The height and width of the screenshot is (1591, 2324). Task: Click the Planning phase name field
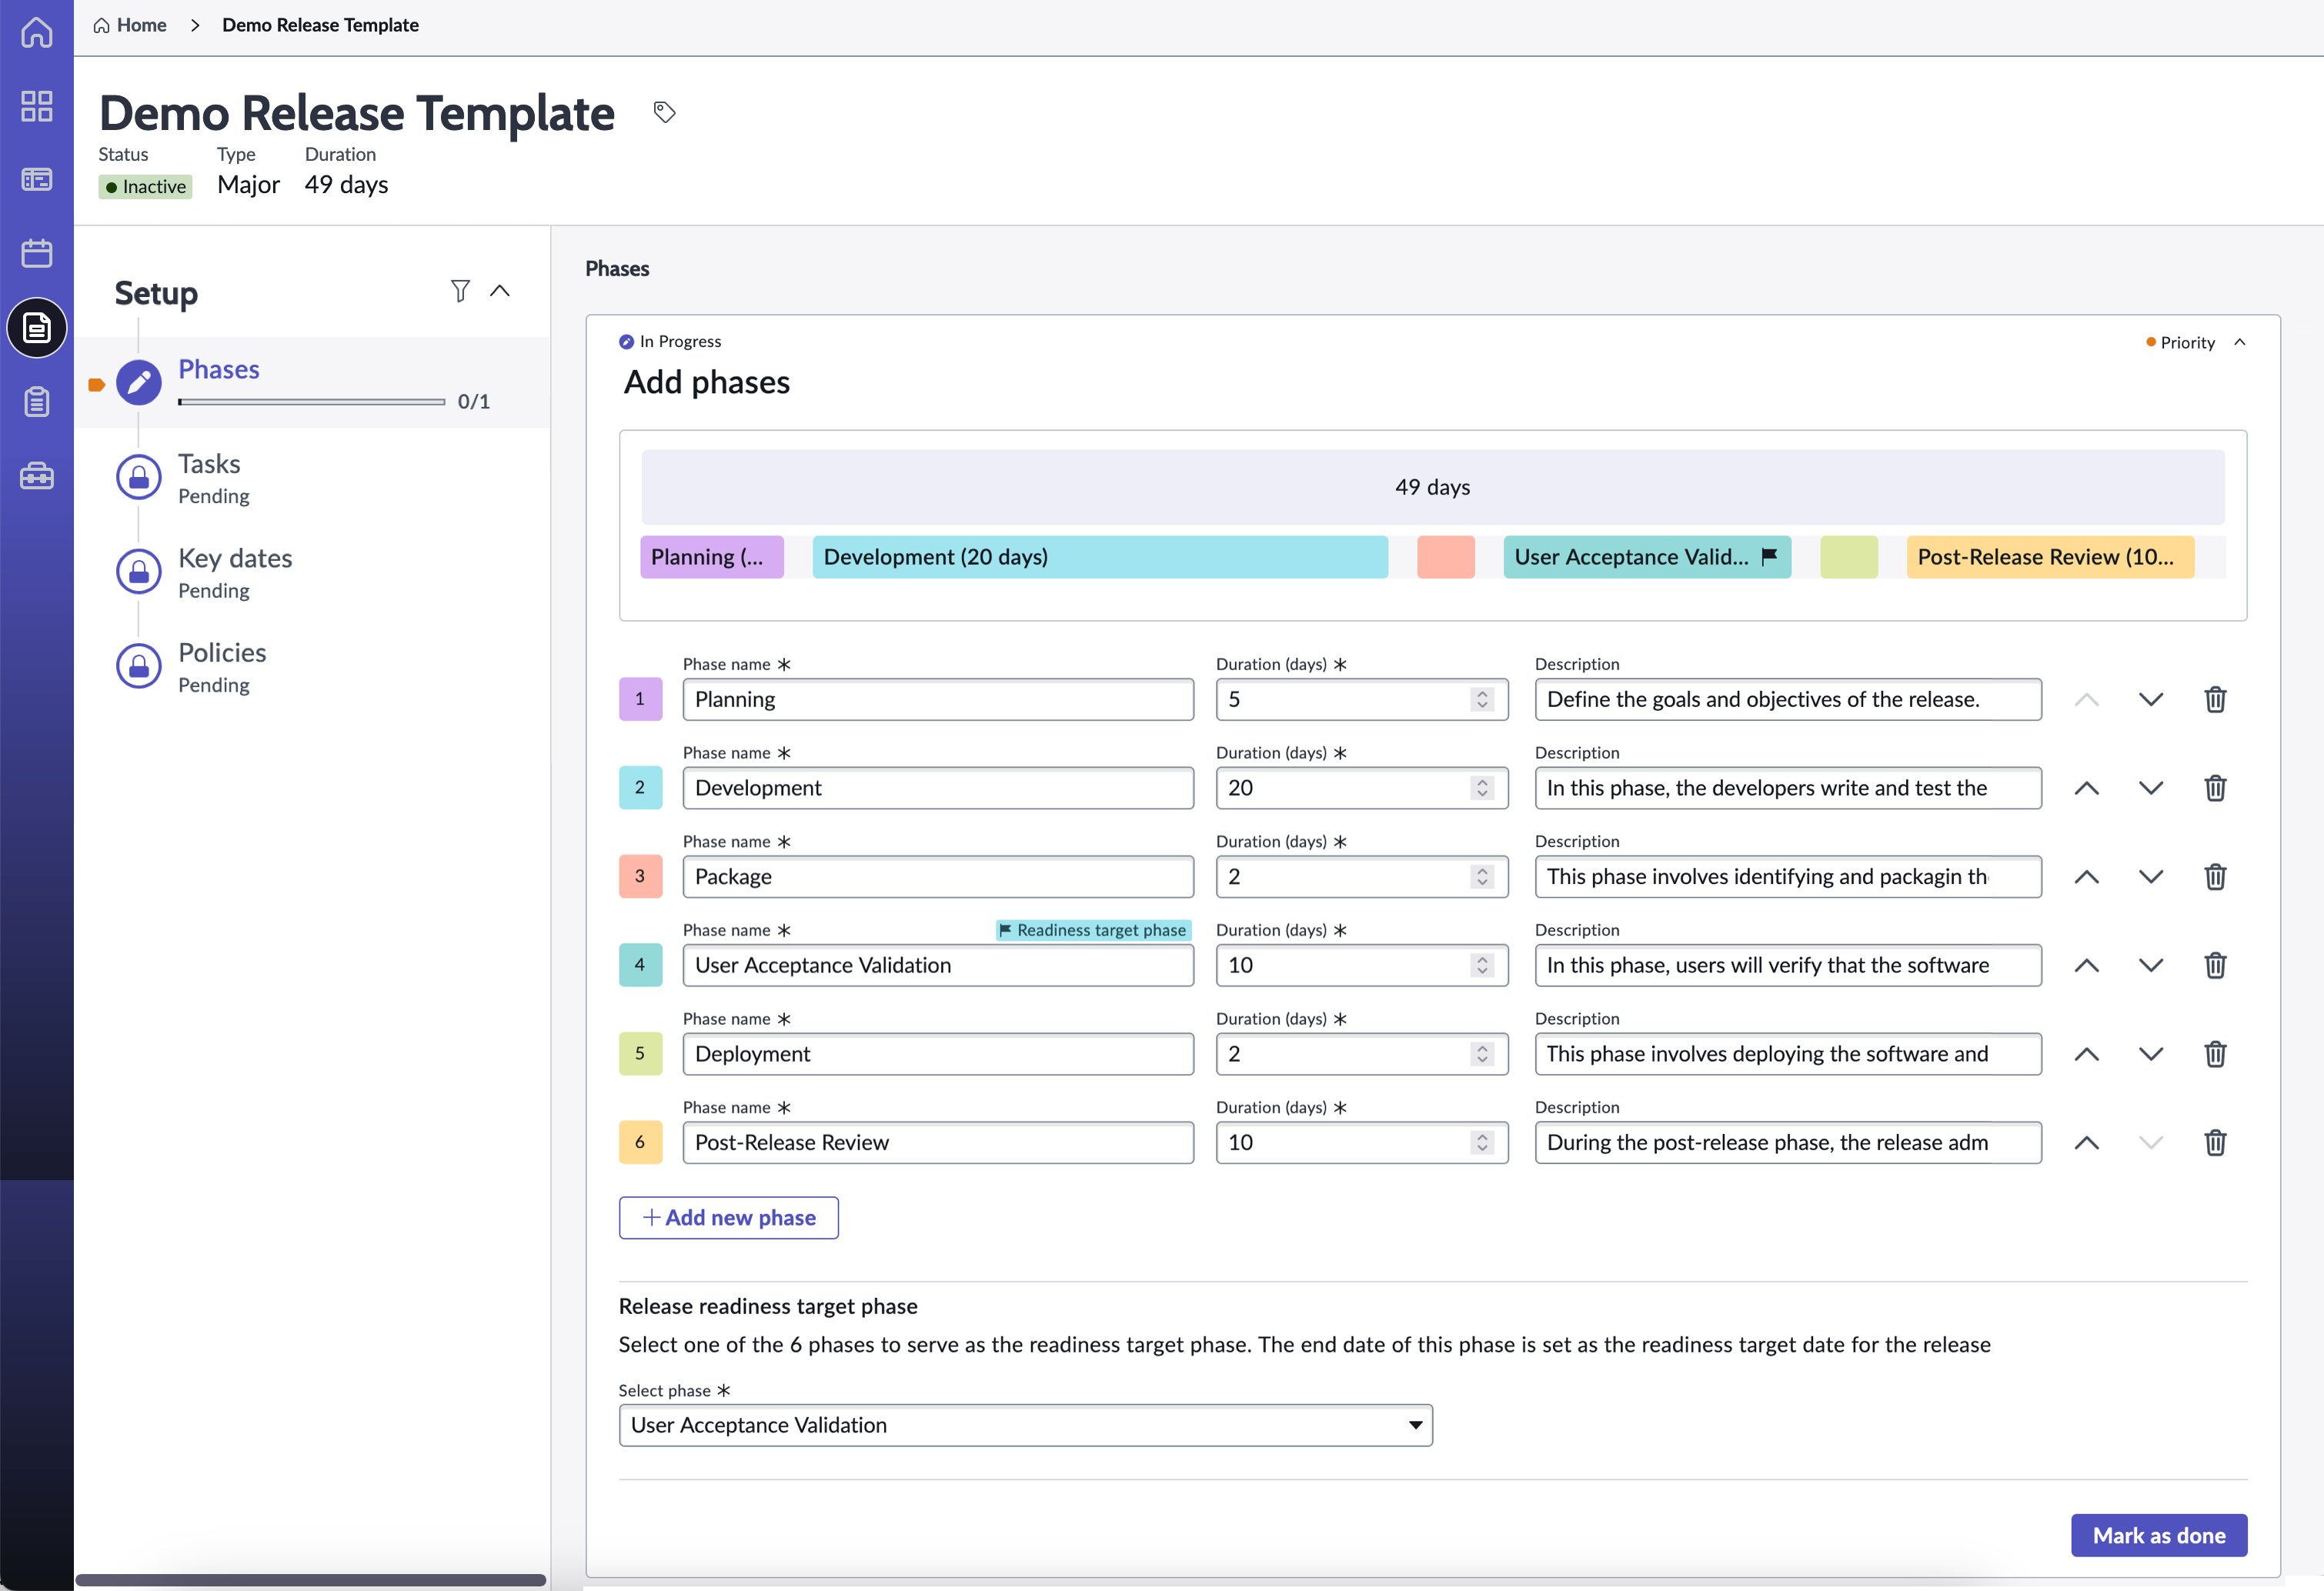(937, 699)
